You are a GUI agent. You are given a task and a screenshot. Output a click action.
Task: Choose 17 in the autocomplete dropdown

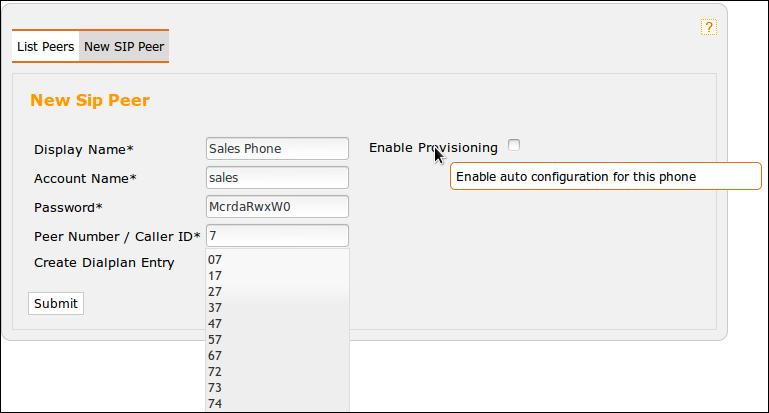pyautogui.click(x=216, y=276)
